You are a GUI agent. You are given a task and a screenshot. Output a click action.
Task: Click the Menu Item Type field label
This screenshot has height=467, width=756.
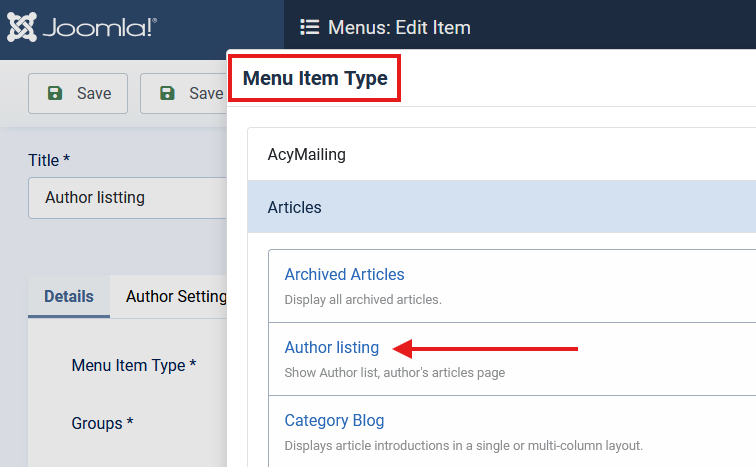tap(134, 365)
